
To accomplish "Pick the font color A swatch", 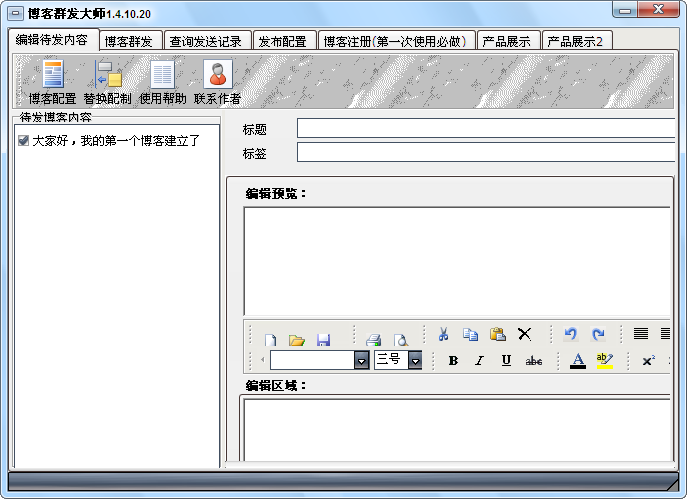I will tap(577, 360).
